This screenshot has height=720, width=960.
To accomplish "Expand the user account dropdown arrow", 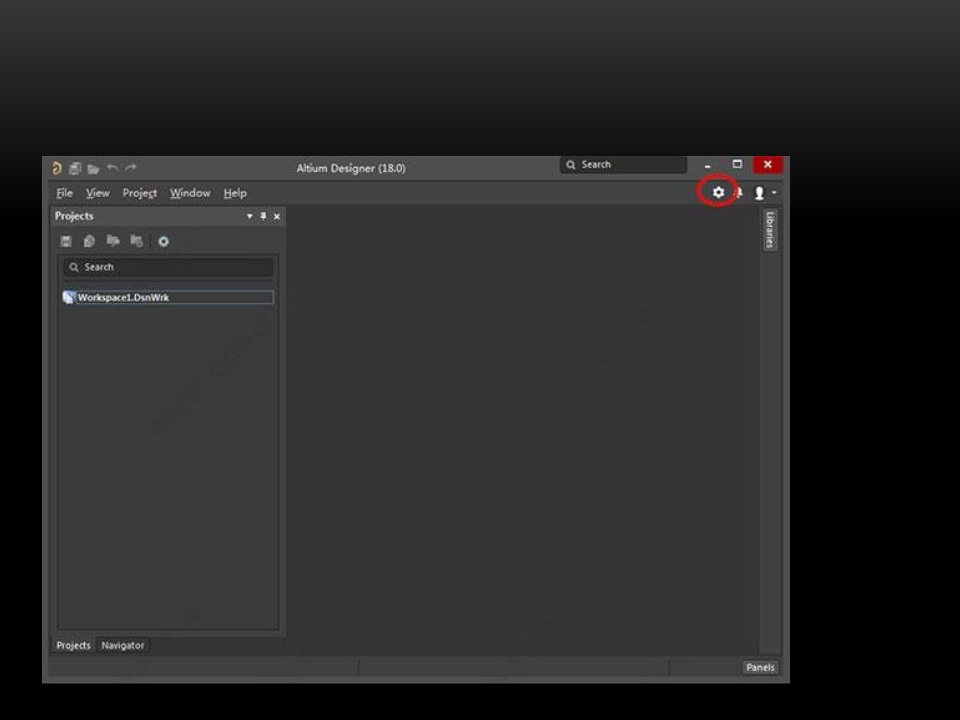I will [x=774, y=193].
